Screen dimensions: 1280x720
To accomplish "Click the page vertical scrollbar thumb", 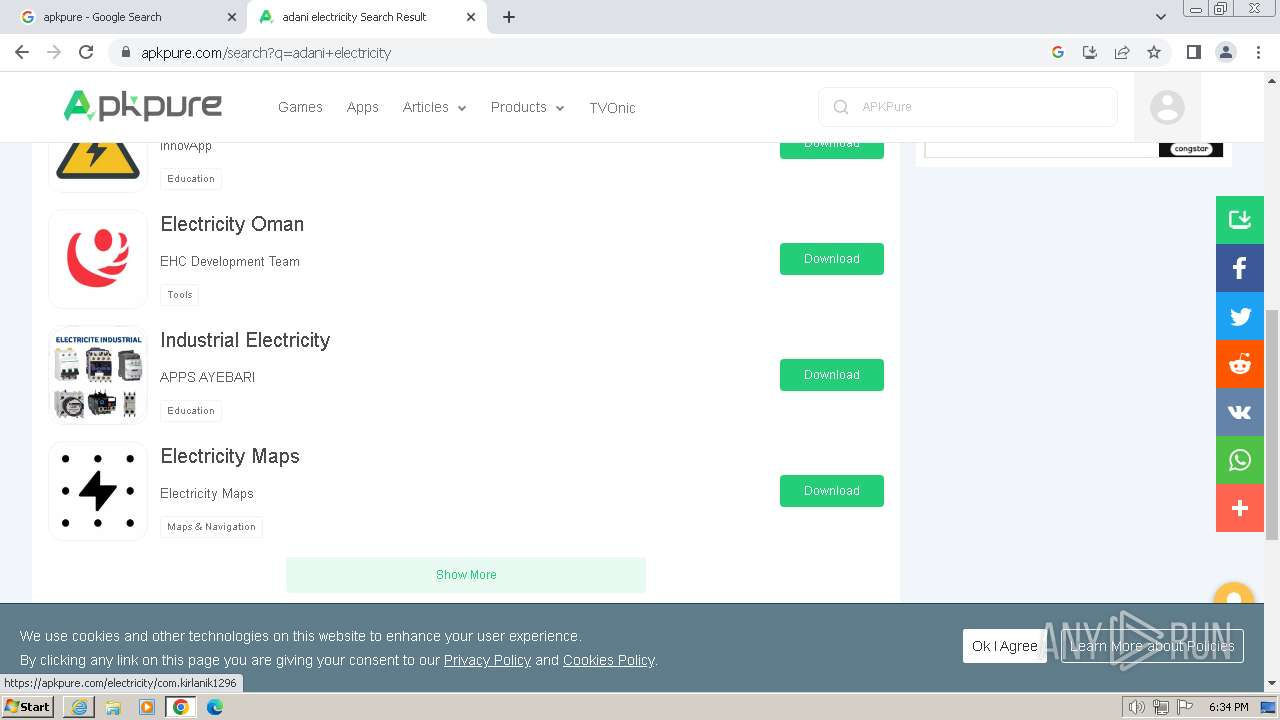I will click(1272, 425).
